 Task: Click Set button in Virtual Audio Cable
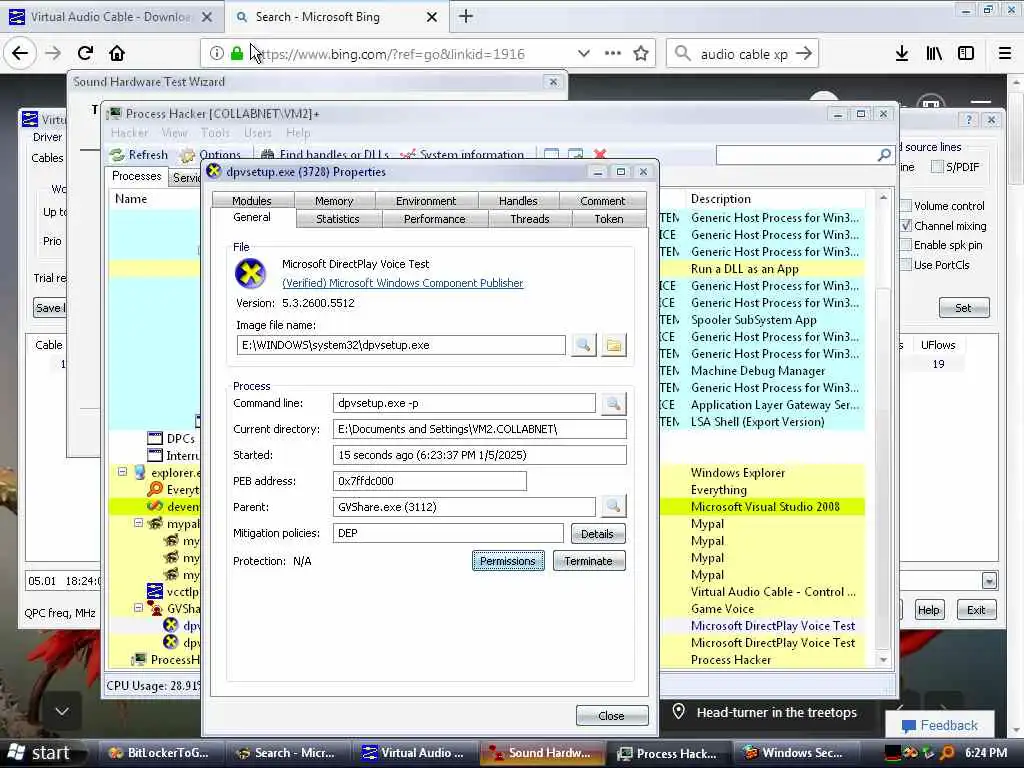point(963,308)
